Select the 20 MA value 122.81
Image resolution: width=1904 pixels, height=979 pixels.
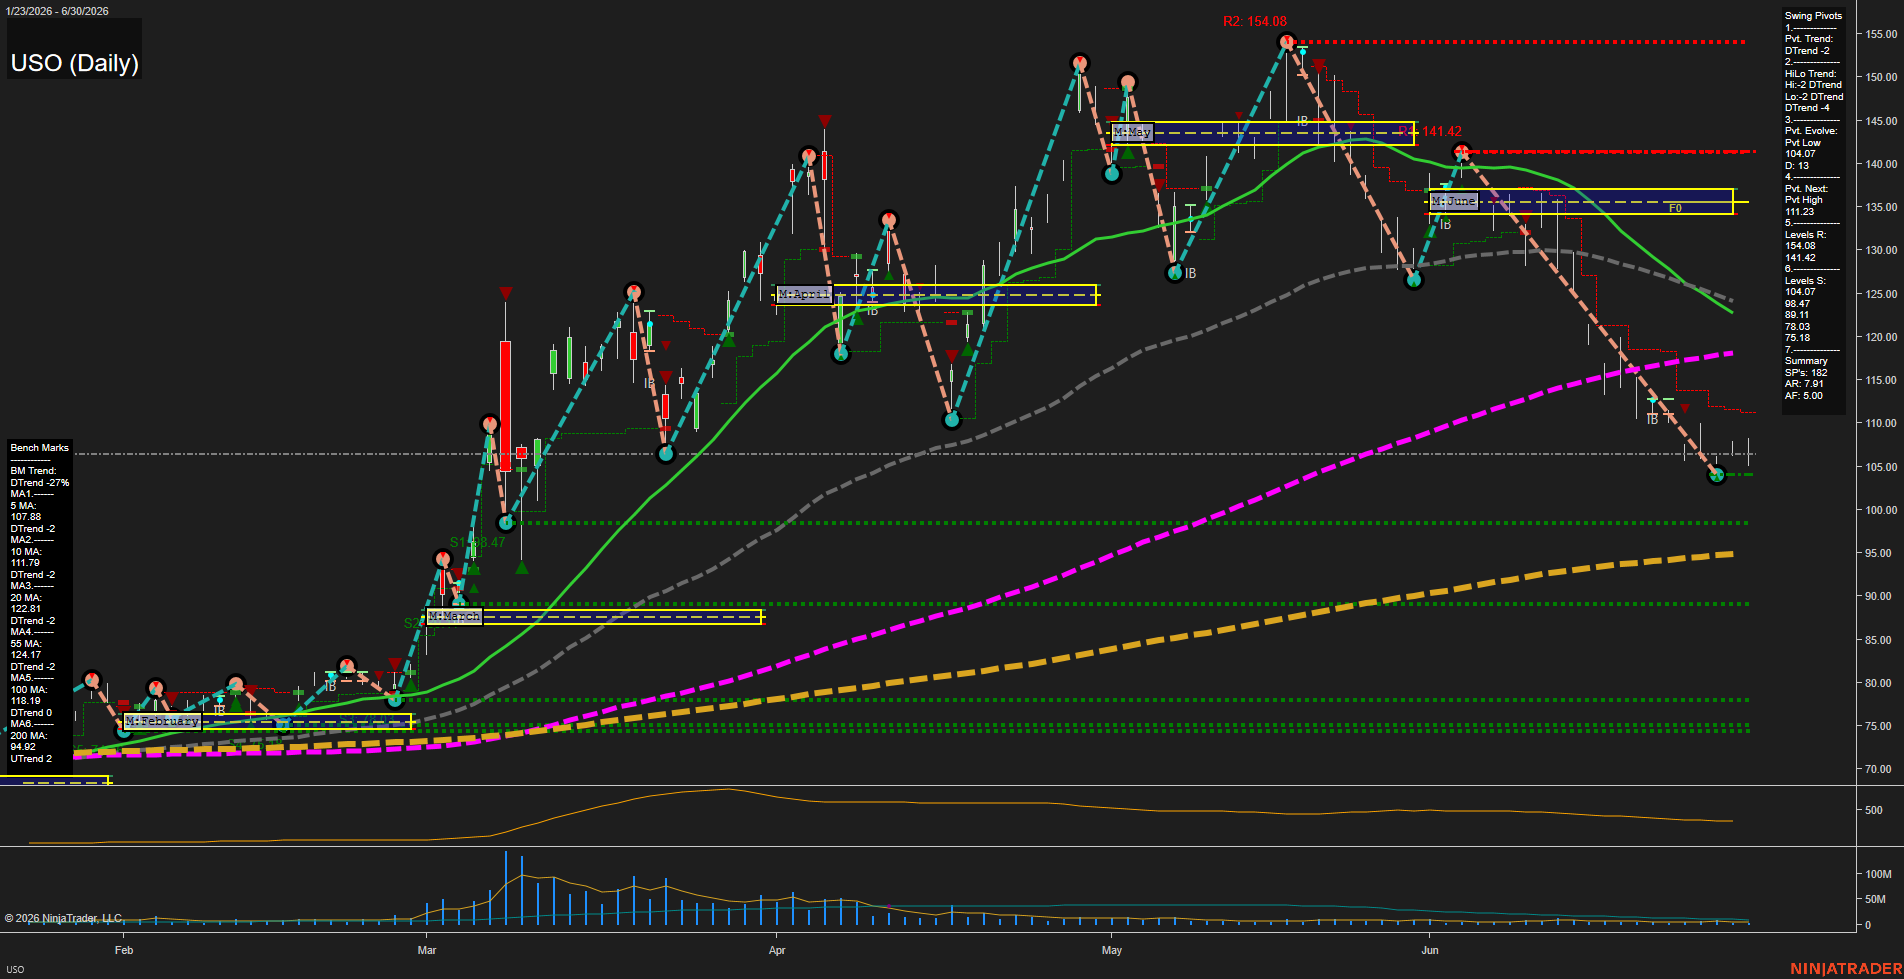tap(26, 609)
